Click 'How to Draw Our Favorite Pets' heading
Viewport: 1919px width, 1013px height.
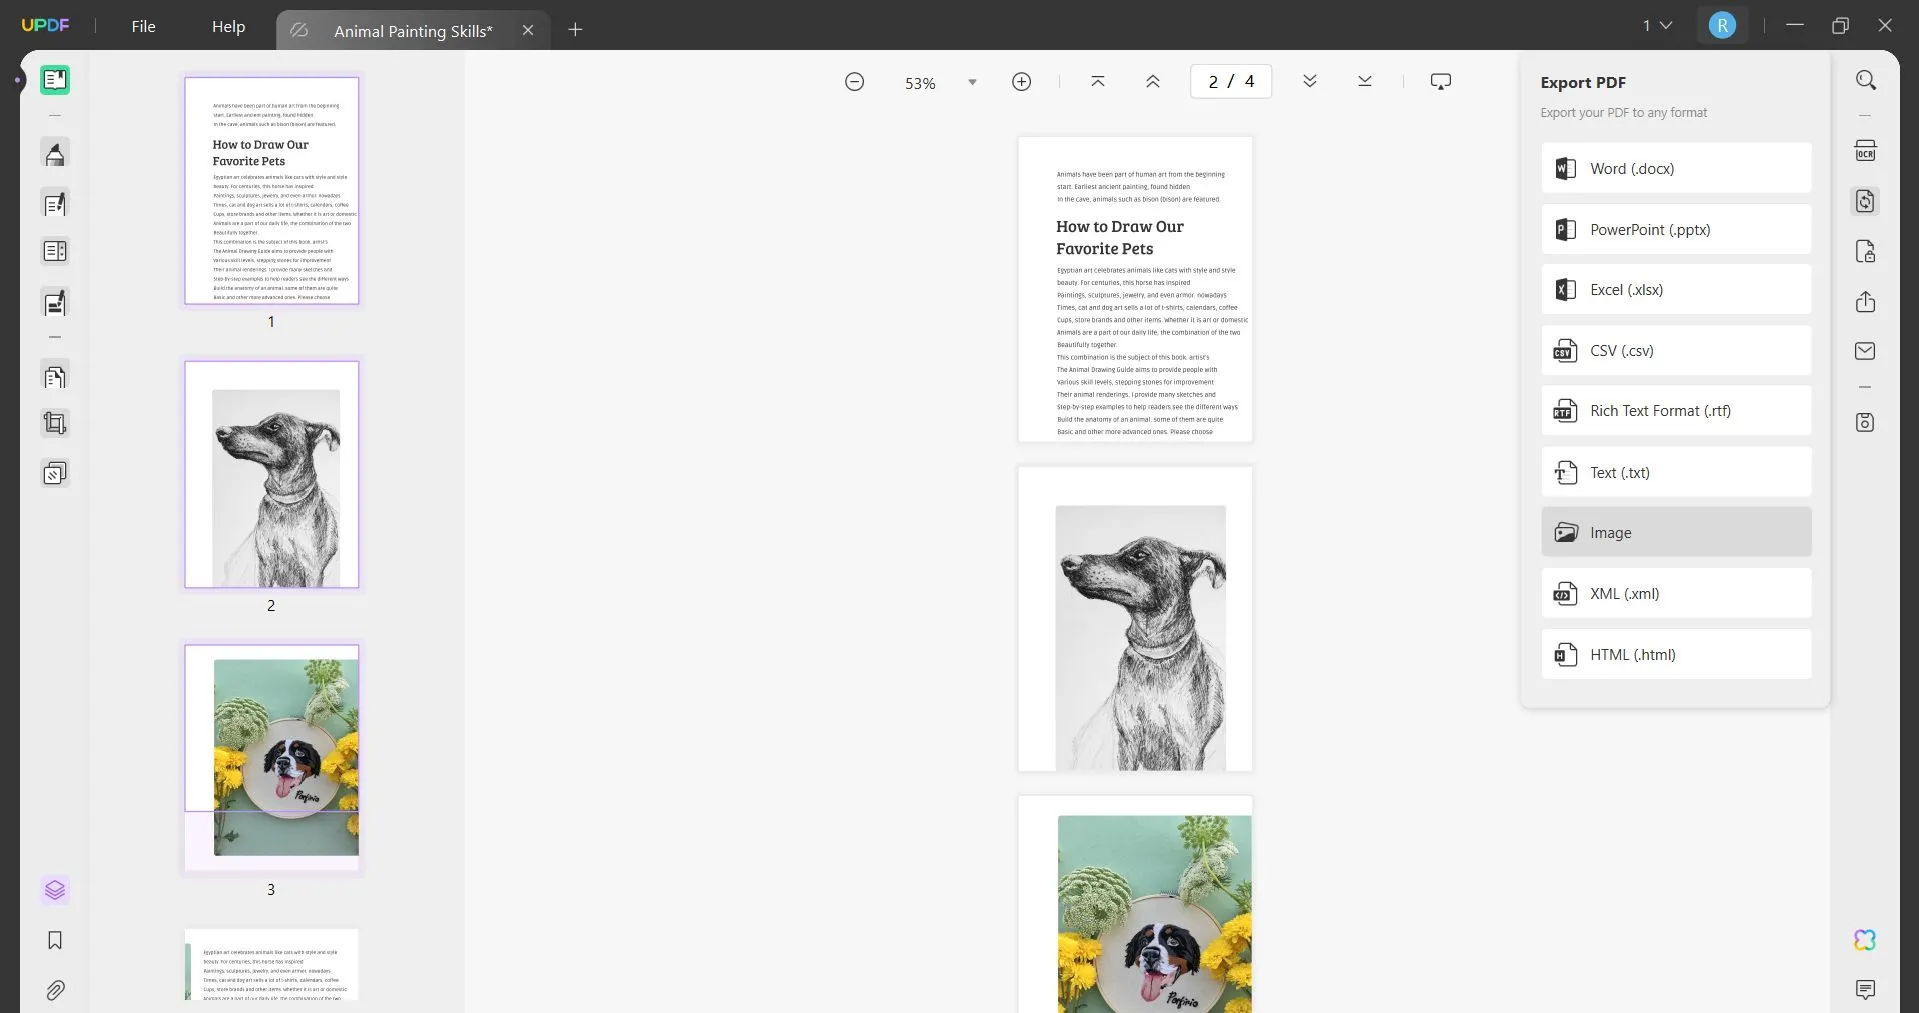1120,238
